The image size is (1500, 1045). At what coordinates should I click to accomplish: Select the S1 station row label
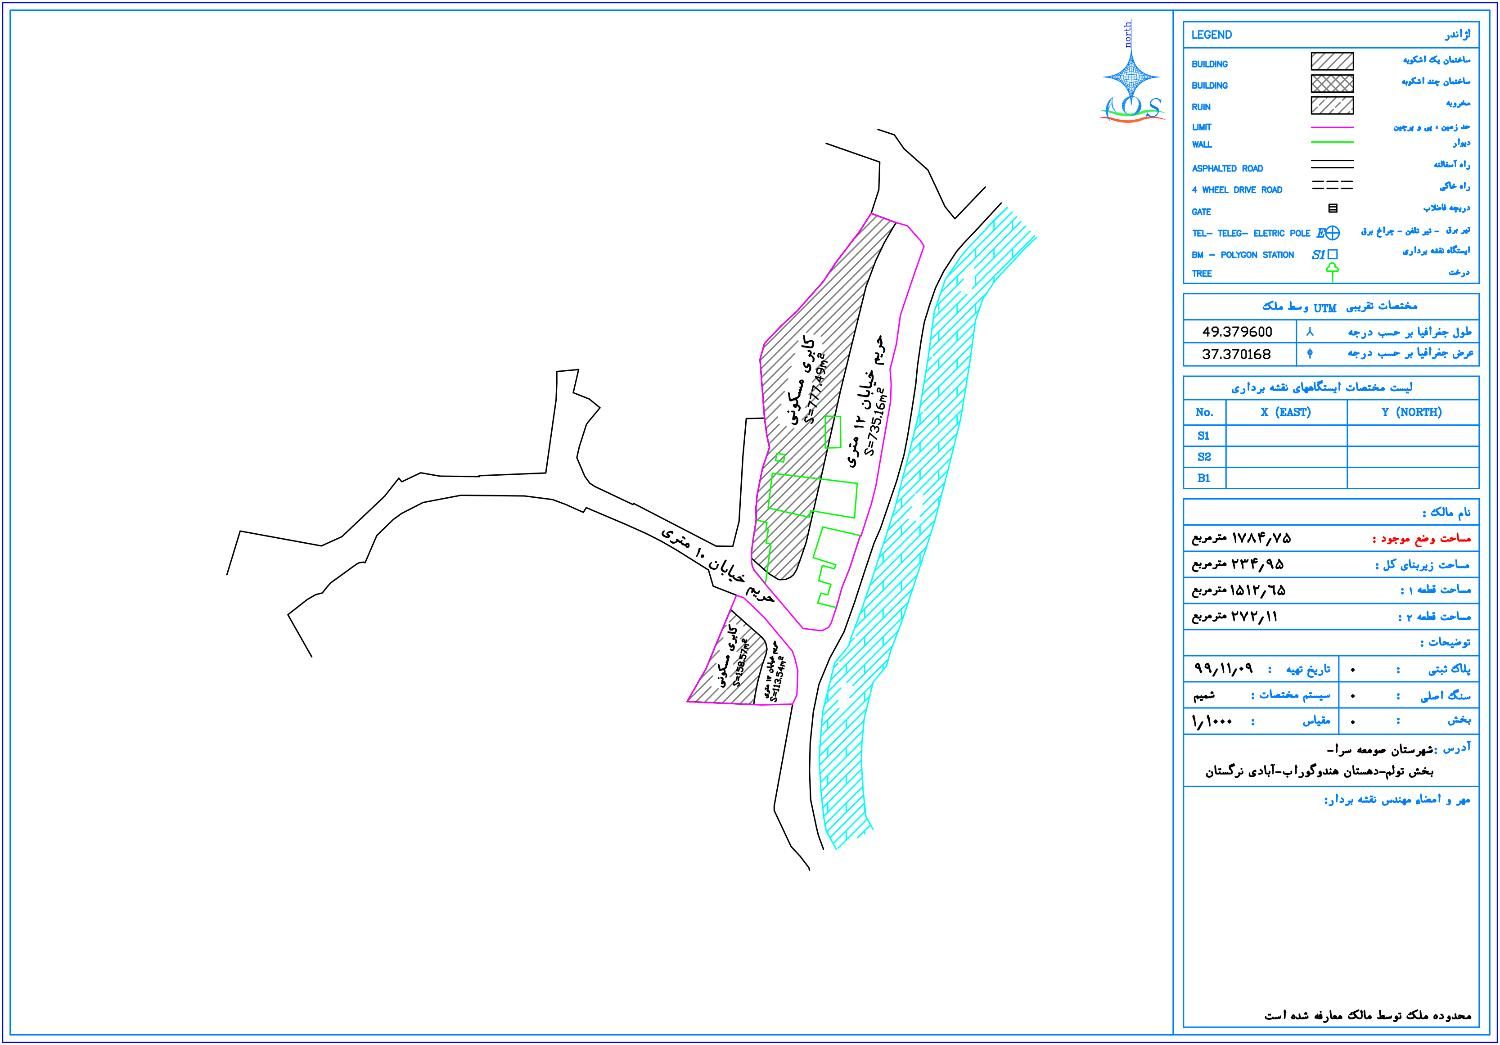tap(1204, 436)
